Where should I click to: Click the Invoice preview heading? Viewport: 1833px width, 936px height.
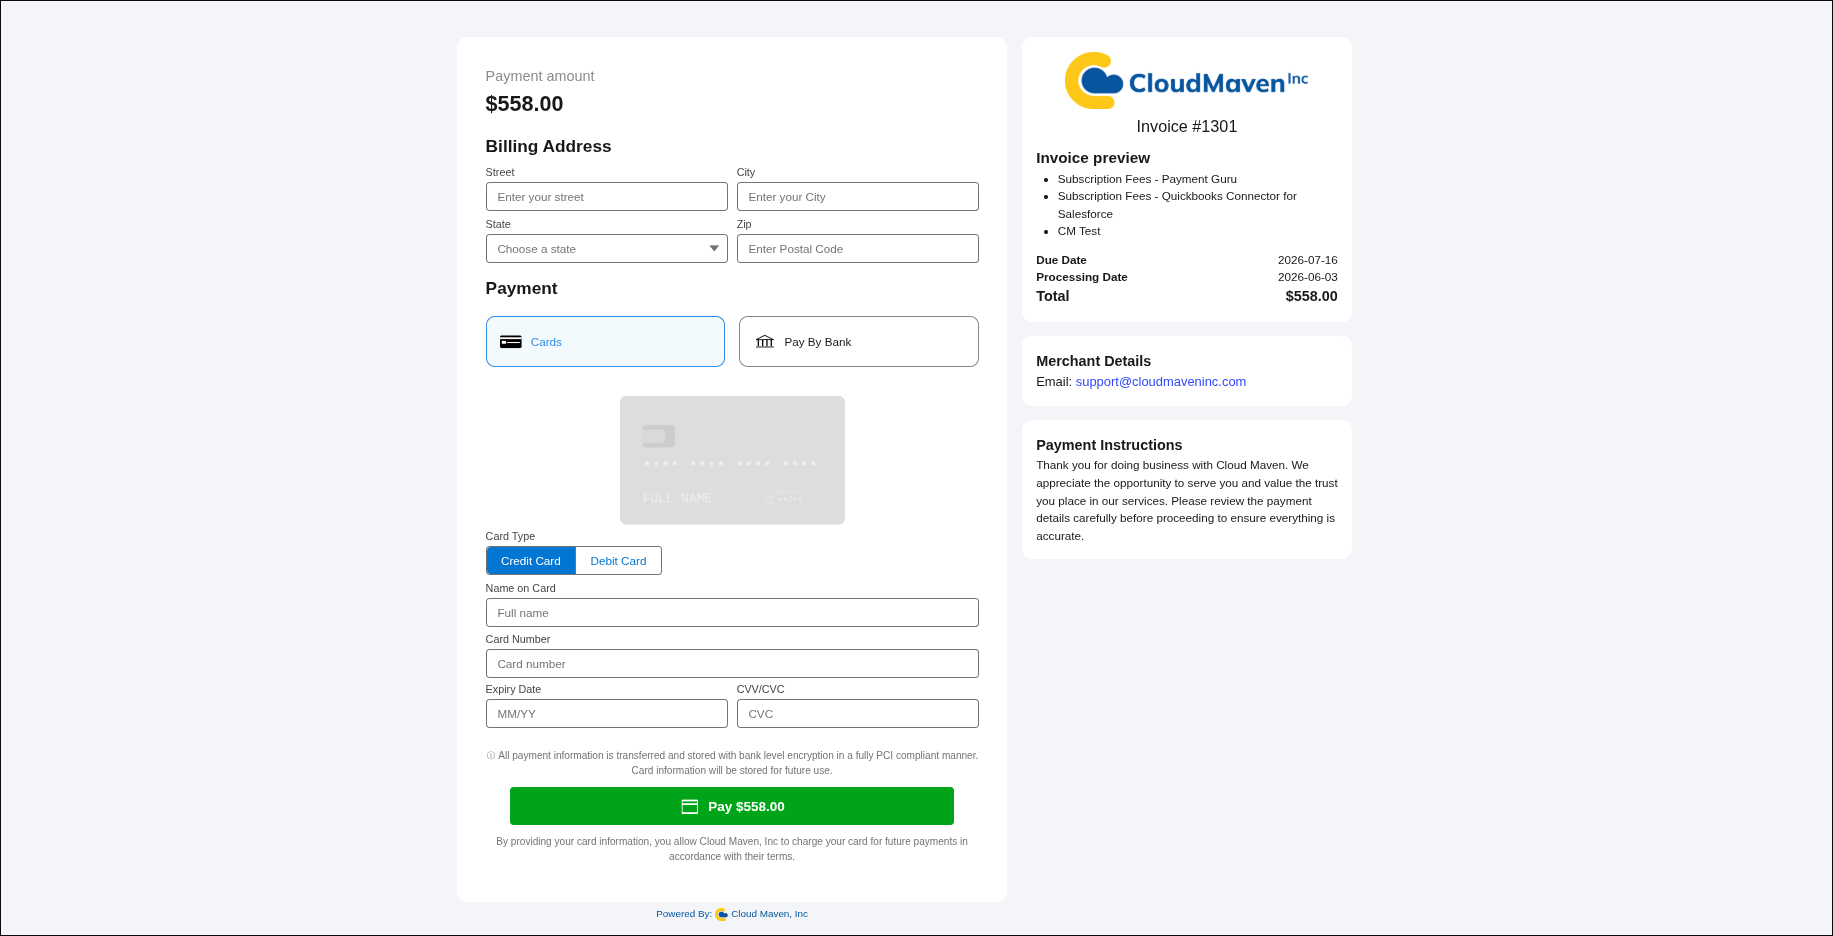coord(1093,158)
